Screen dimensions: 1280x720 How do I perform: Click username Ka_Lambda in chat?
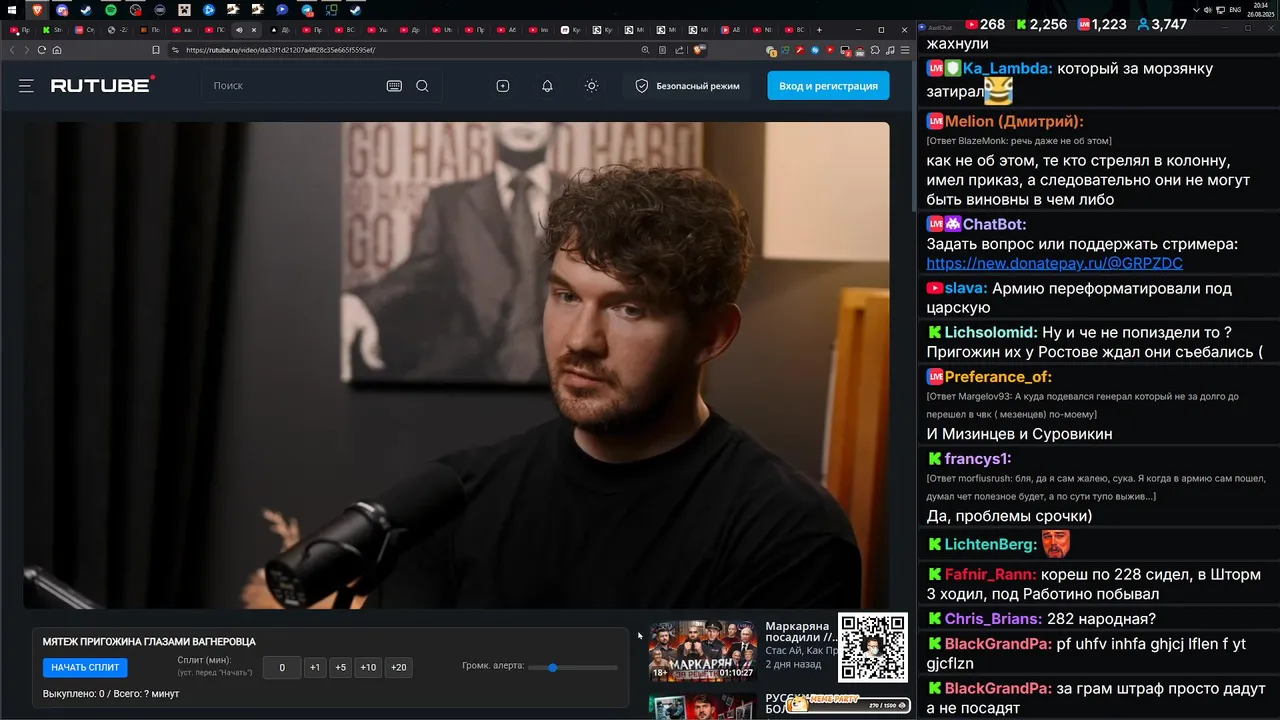pyautogui.click(x=1007, y=69)
